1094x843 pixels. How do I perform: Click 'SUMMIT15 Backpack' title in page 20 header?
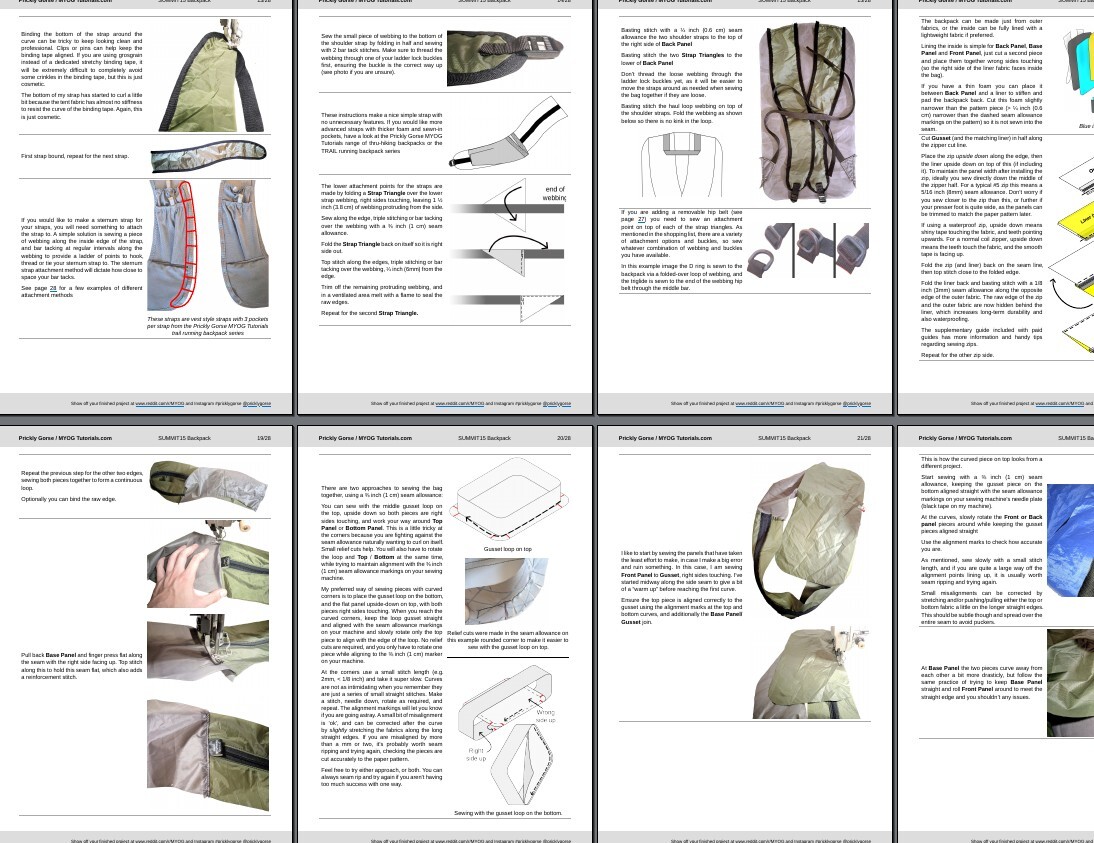(x=484, y=438)
